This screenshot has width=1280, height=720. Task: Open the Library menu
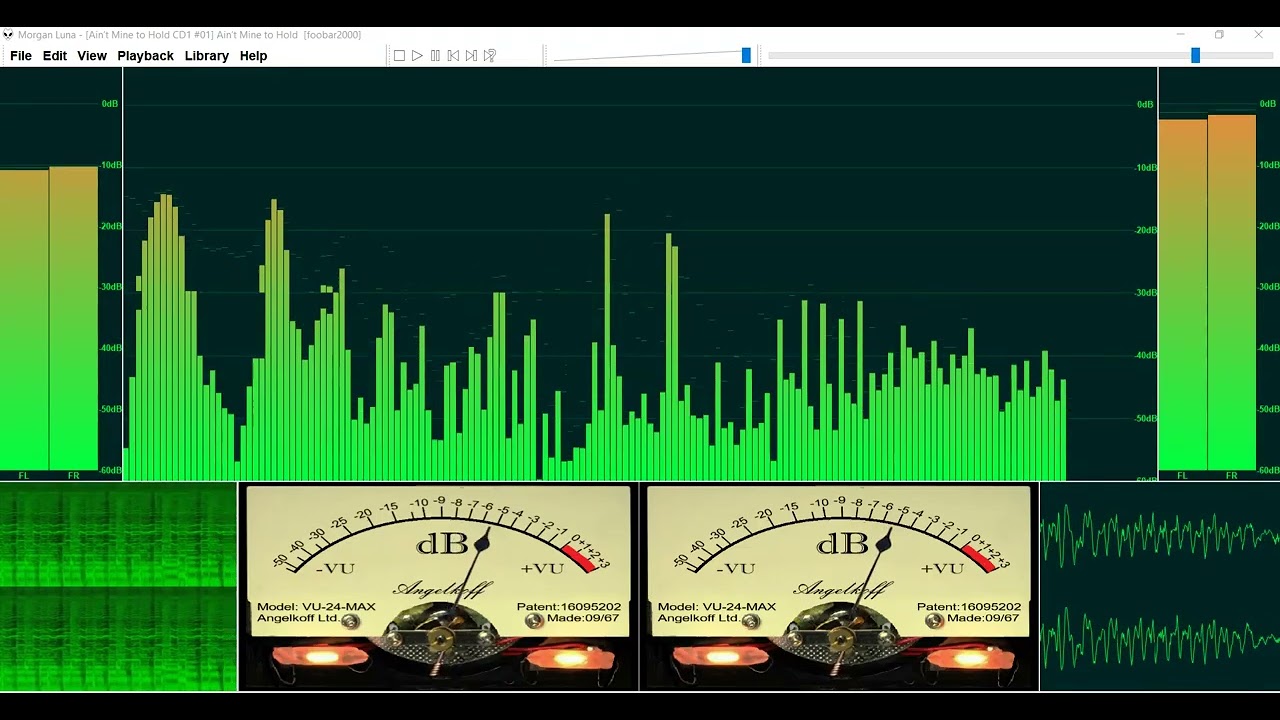click(207, 56)
